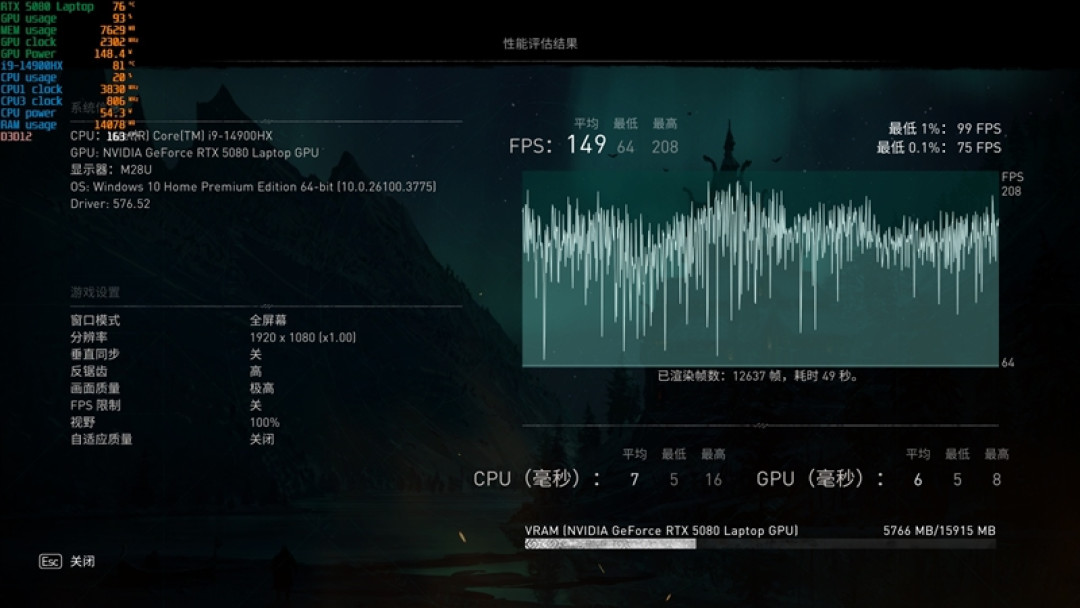The image size is (1080, 608).
Task: Click the average FPS value 149
Action: (x=586, y=145)
